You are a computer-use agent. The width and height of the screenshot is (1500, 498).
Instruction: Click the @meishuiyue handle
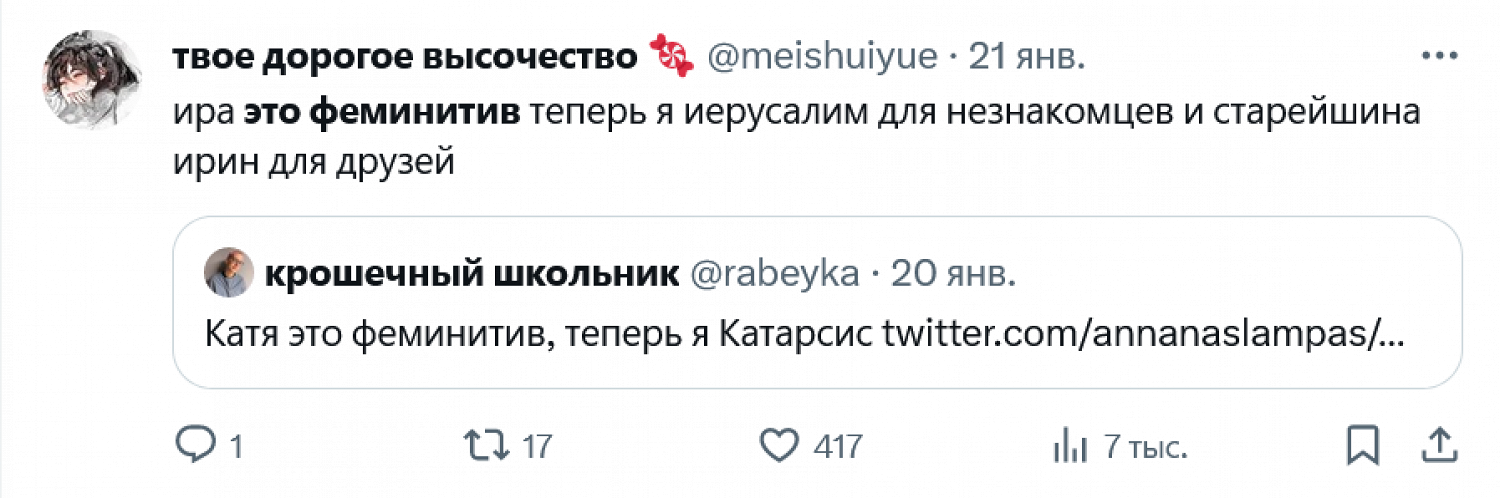(822, 58)
